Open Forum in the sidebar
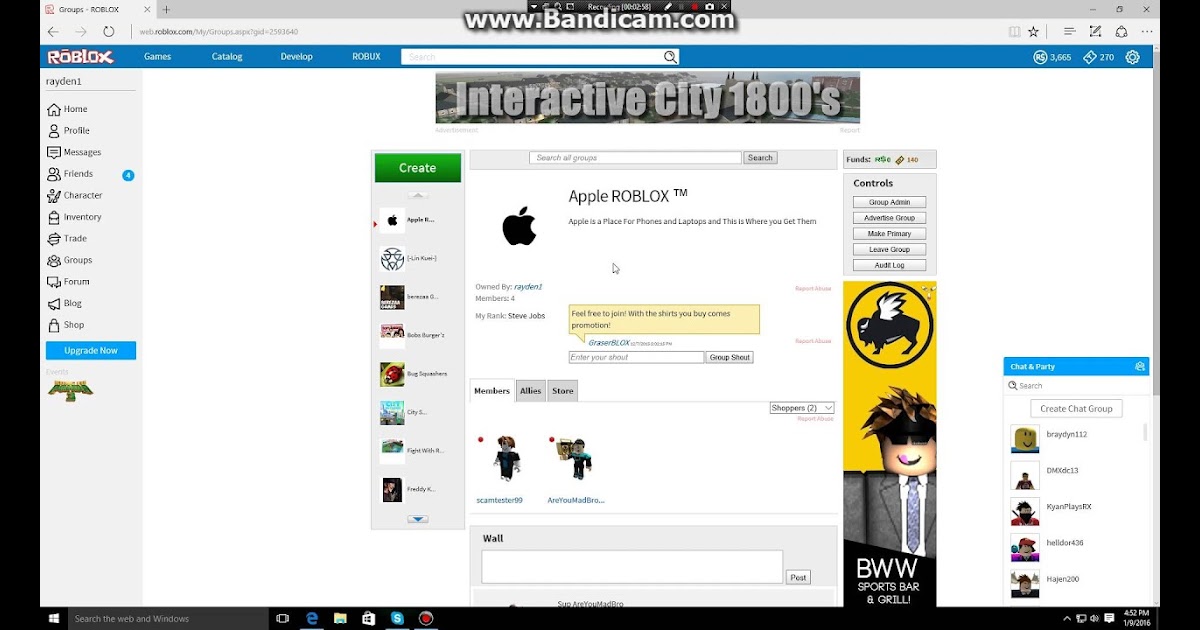1200x630 pixels. tap(68, 282)
